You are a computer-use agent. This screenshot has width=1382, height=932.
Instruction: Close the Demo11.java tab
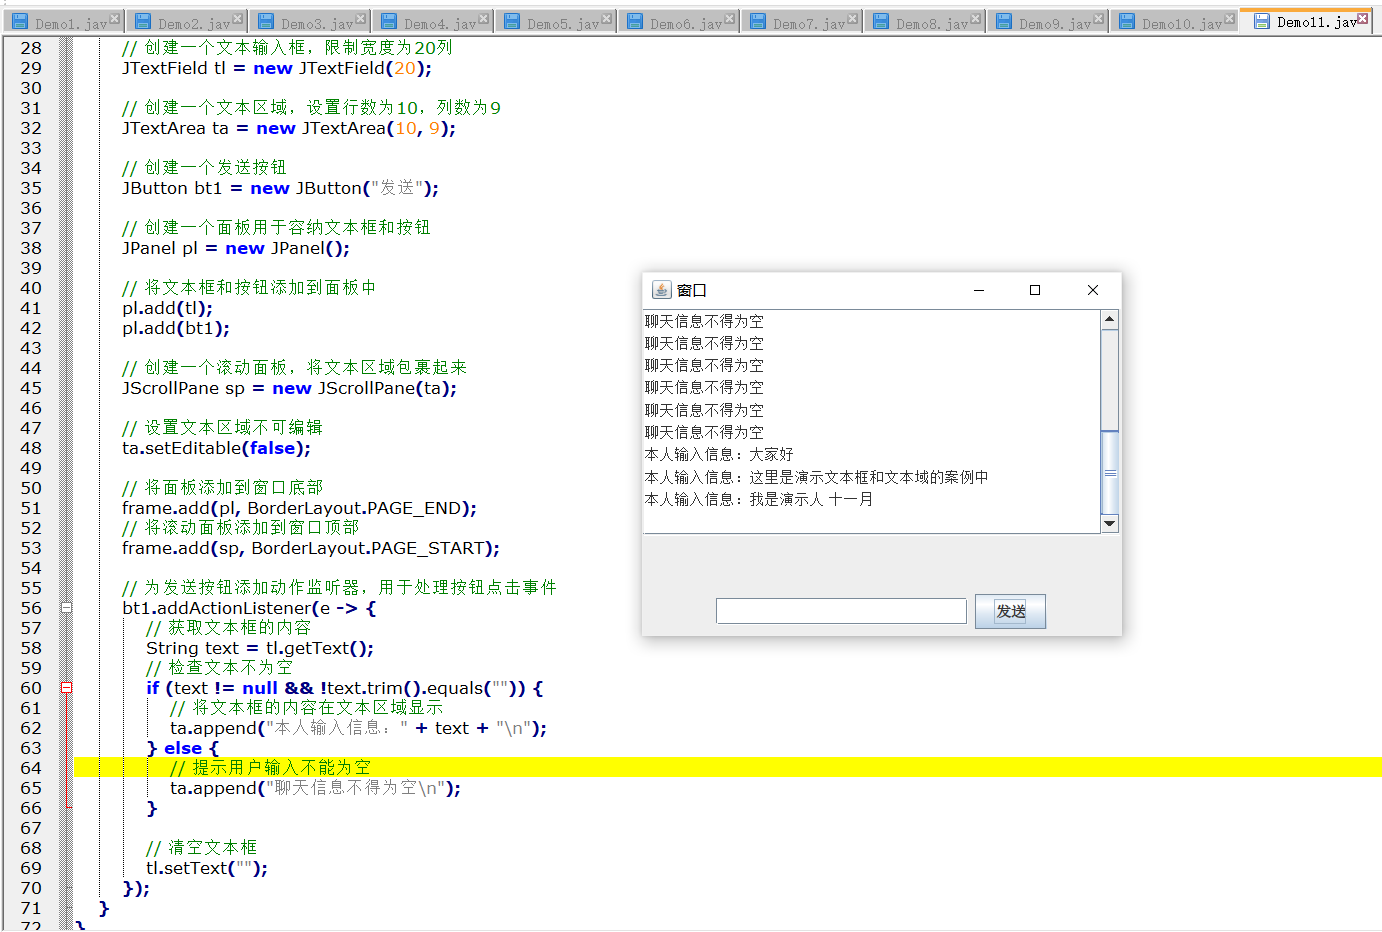(1362, 19)
